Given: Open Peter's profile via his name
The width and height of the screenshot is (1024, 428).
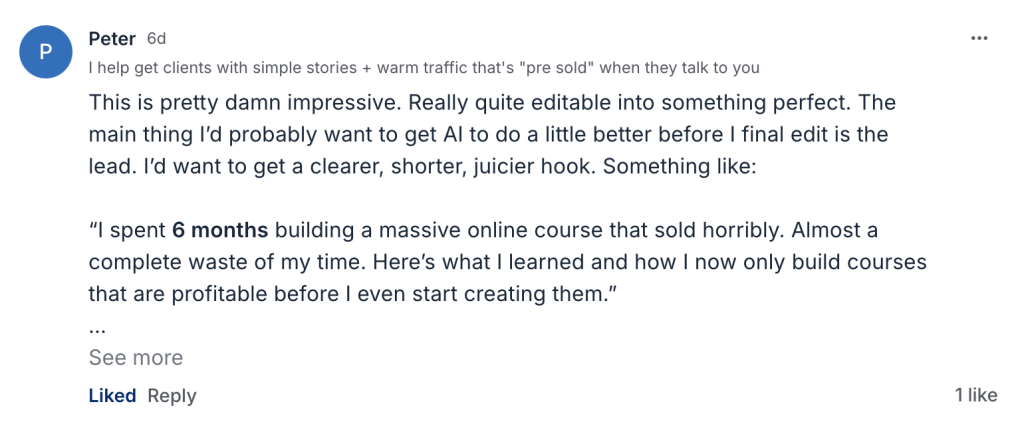Looking at the screenshot, I should (x=112, y=39).
